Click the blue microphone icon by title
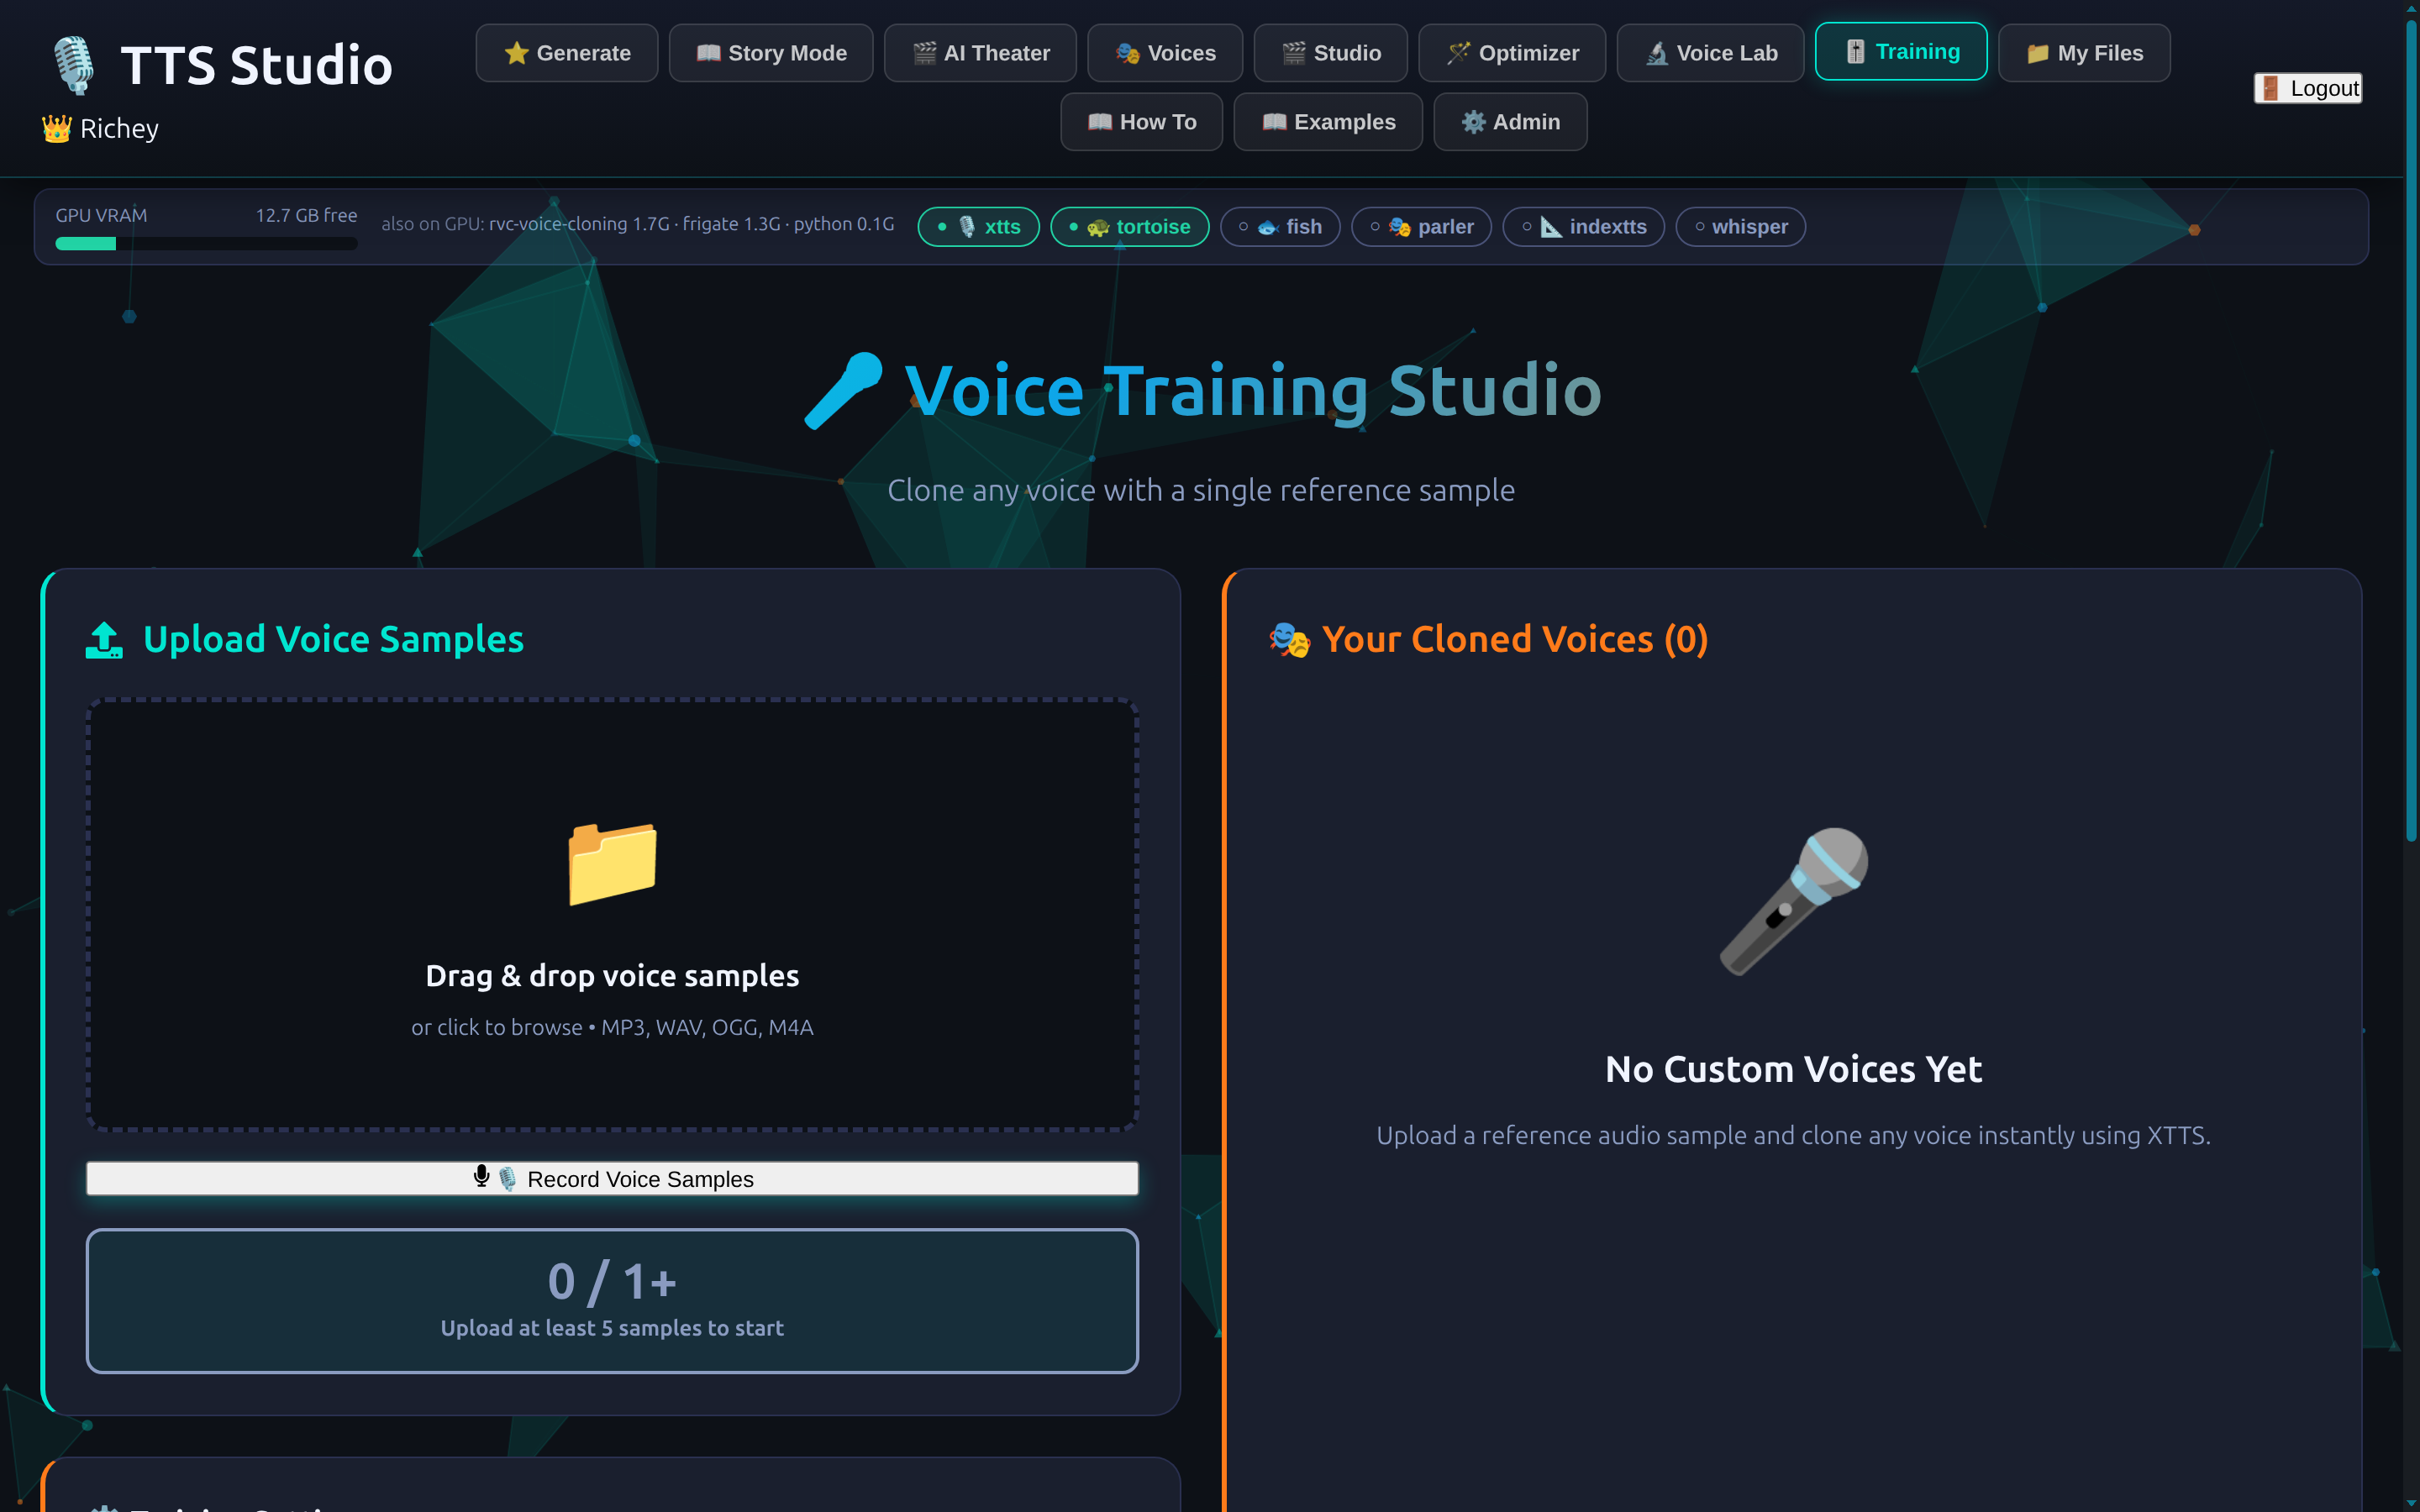This screenshot has width=2420, height=1512. pos(844,391)
